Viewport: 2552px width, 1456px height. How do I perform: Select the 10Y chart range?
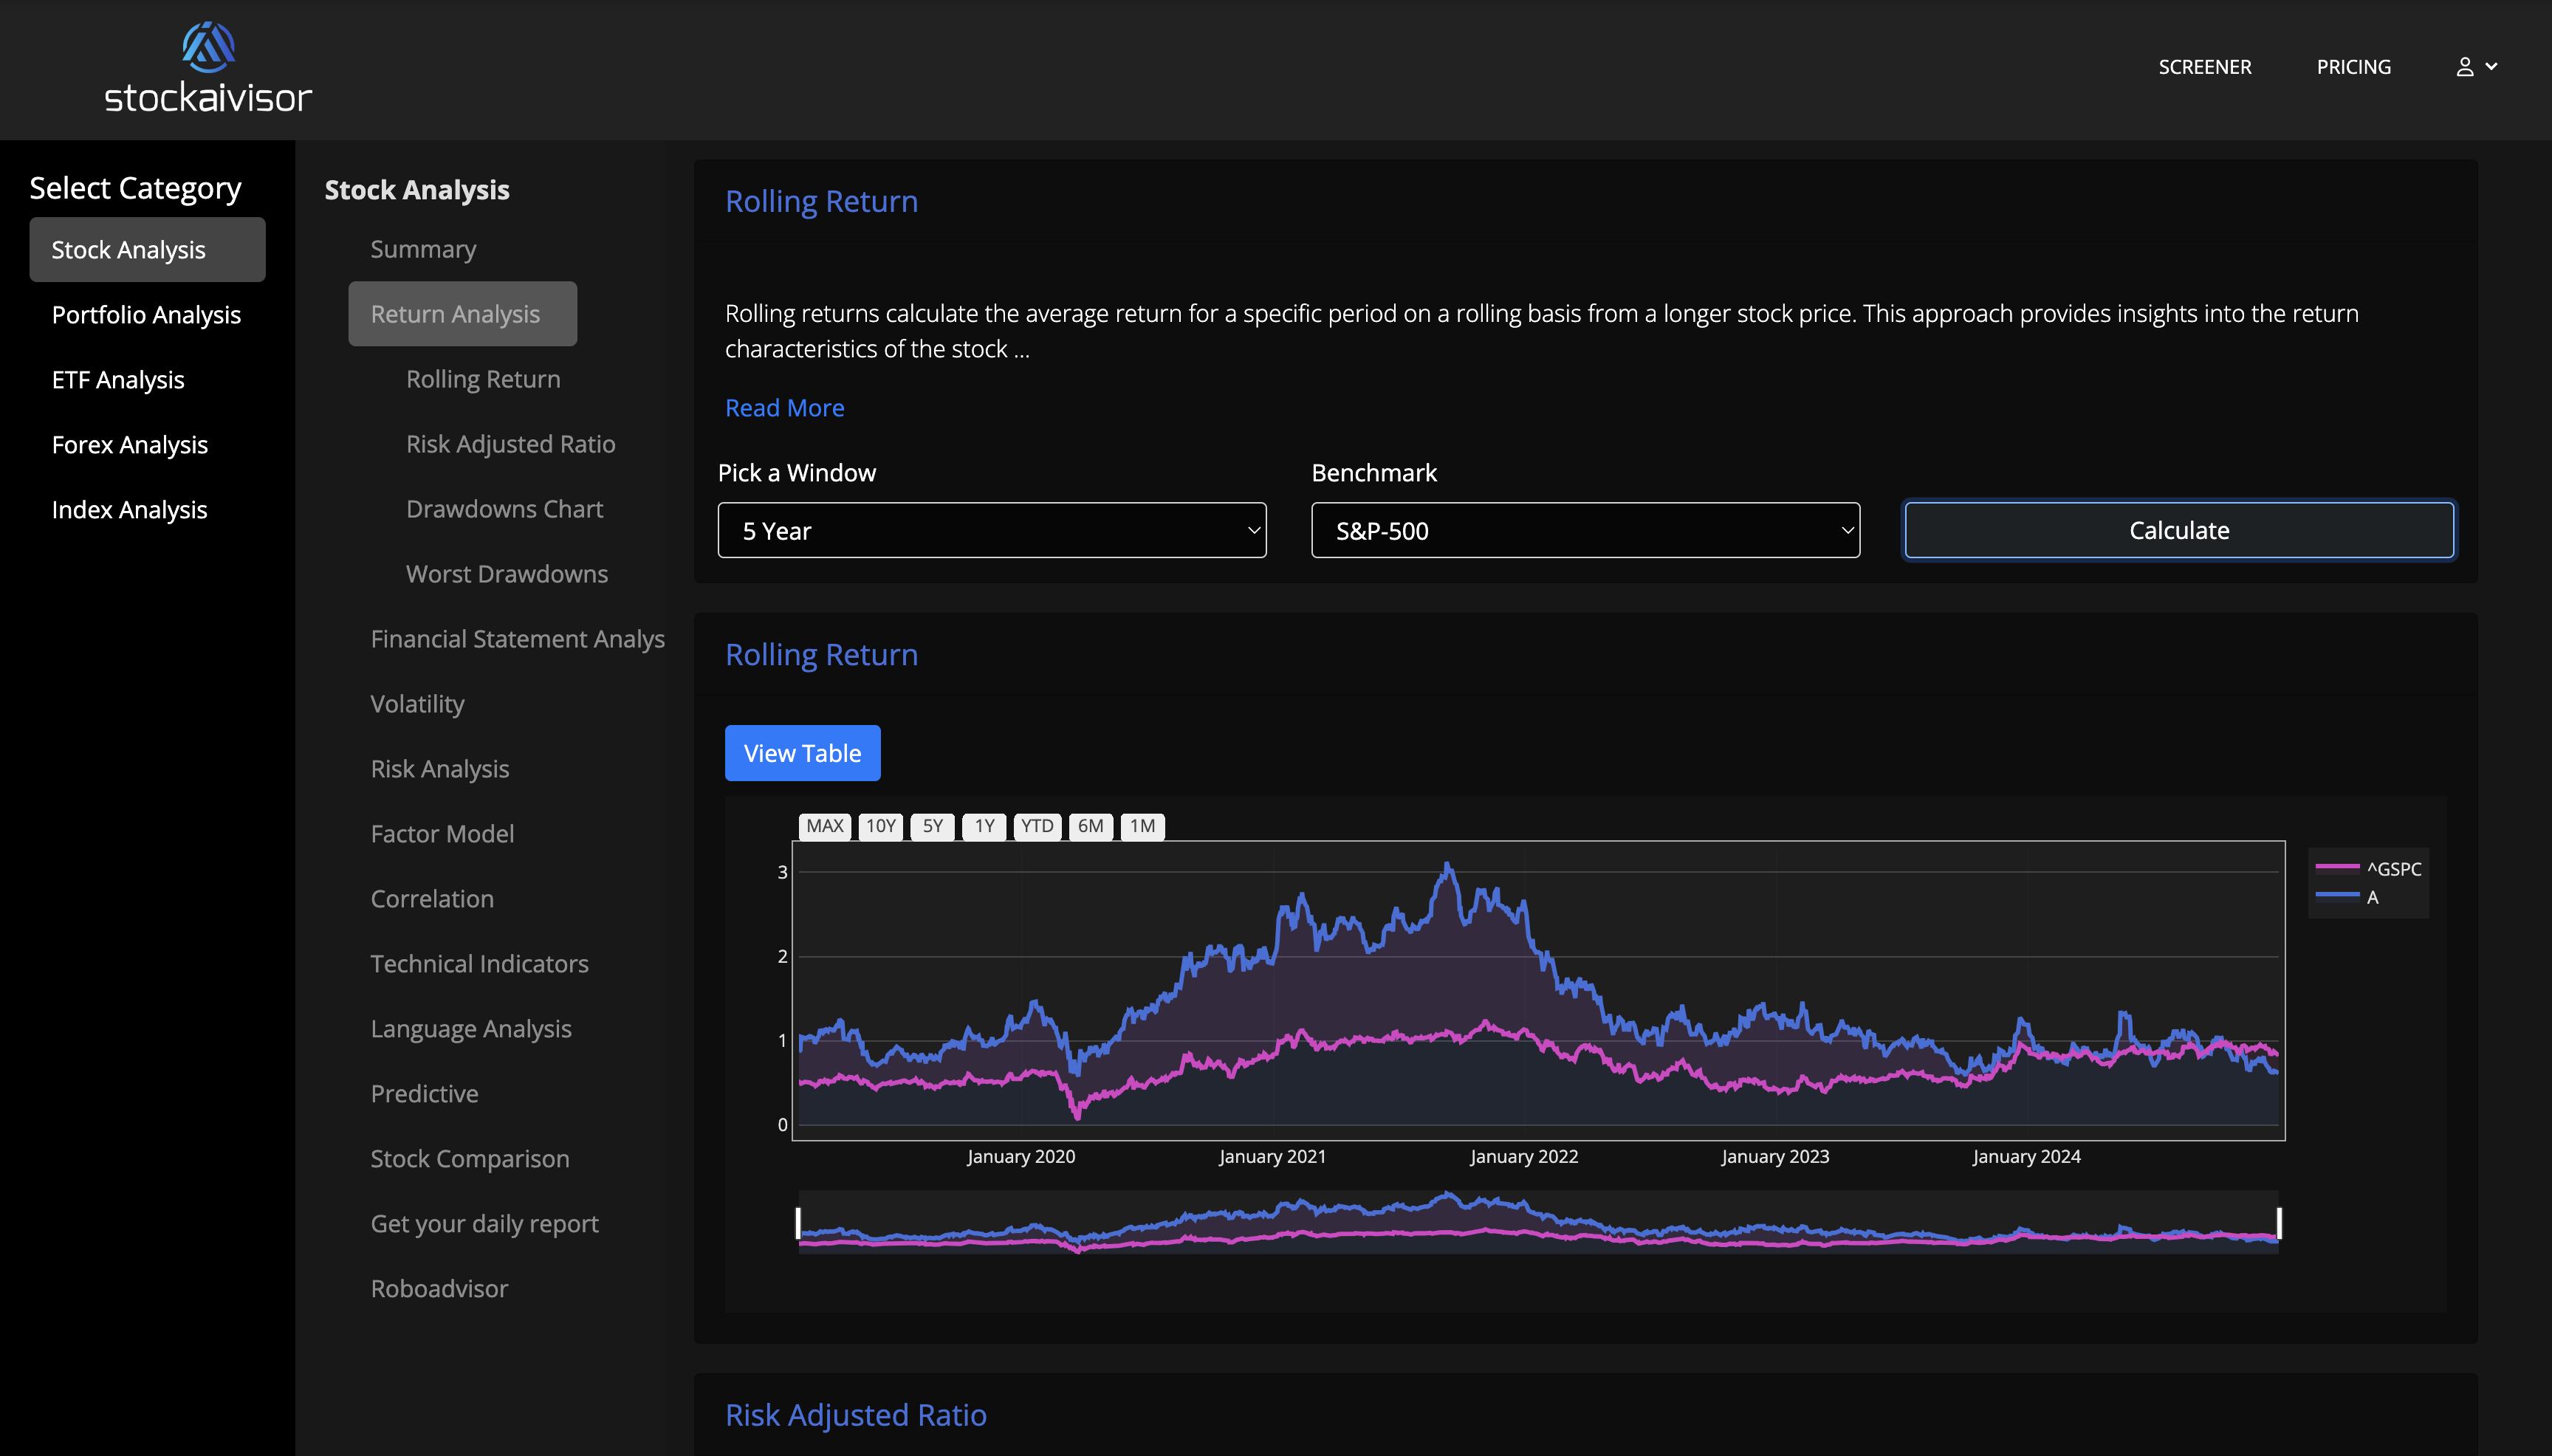coord(880,826)
